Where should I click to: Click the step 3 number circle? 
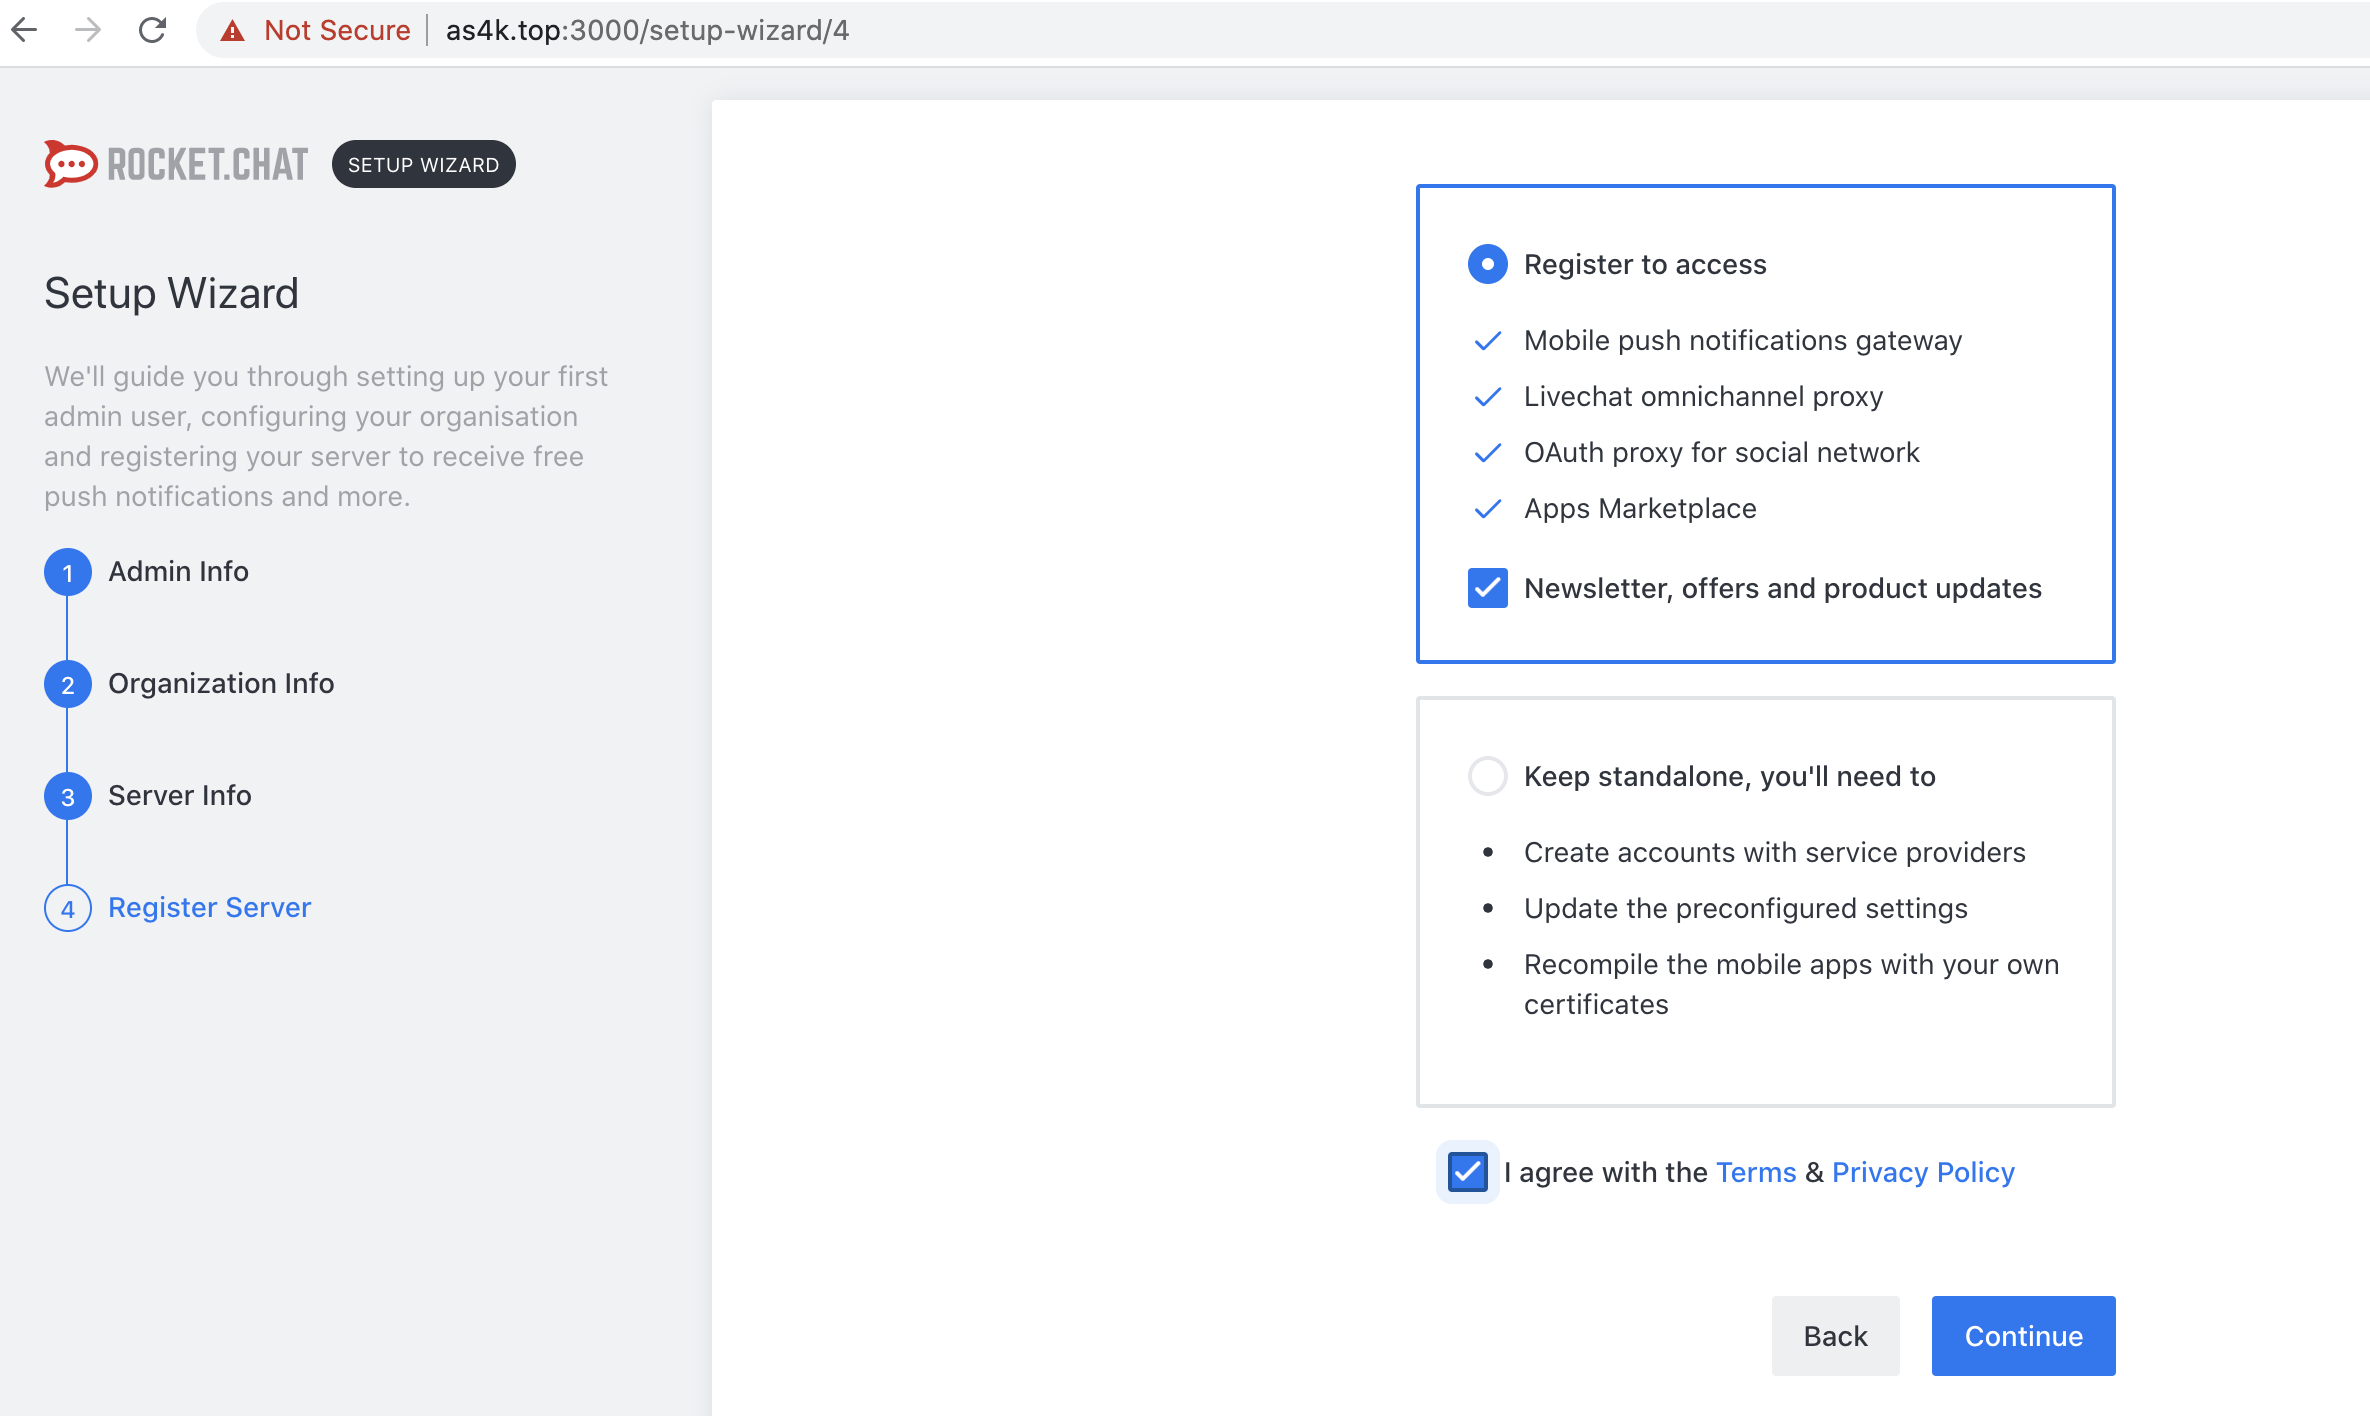68,796
